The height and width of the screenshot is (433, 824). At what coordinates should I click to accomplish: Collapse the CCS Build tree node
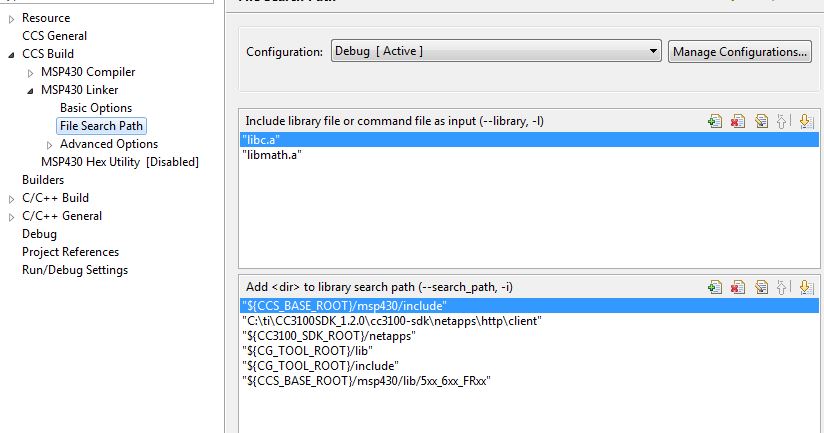coord(12,55)
